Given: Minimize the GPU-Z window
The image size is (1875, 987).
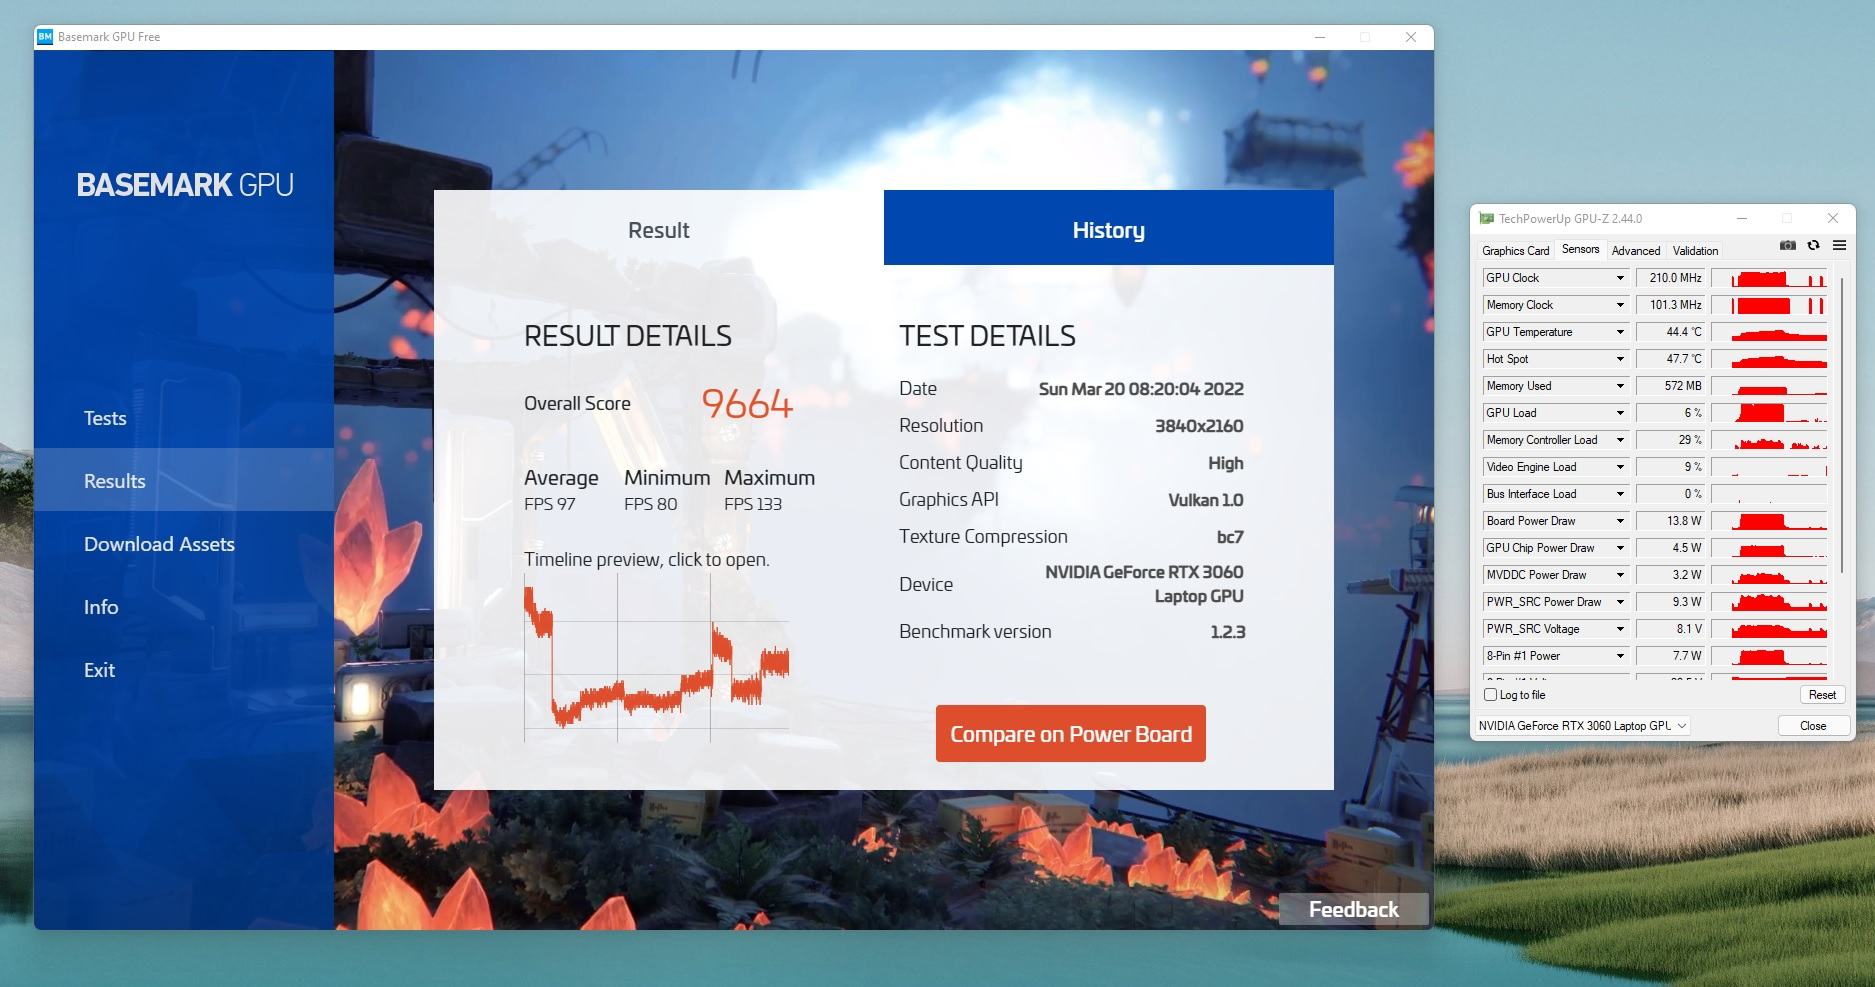Looking at the screenshot, I should [x=1742, y=218].
